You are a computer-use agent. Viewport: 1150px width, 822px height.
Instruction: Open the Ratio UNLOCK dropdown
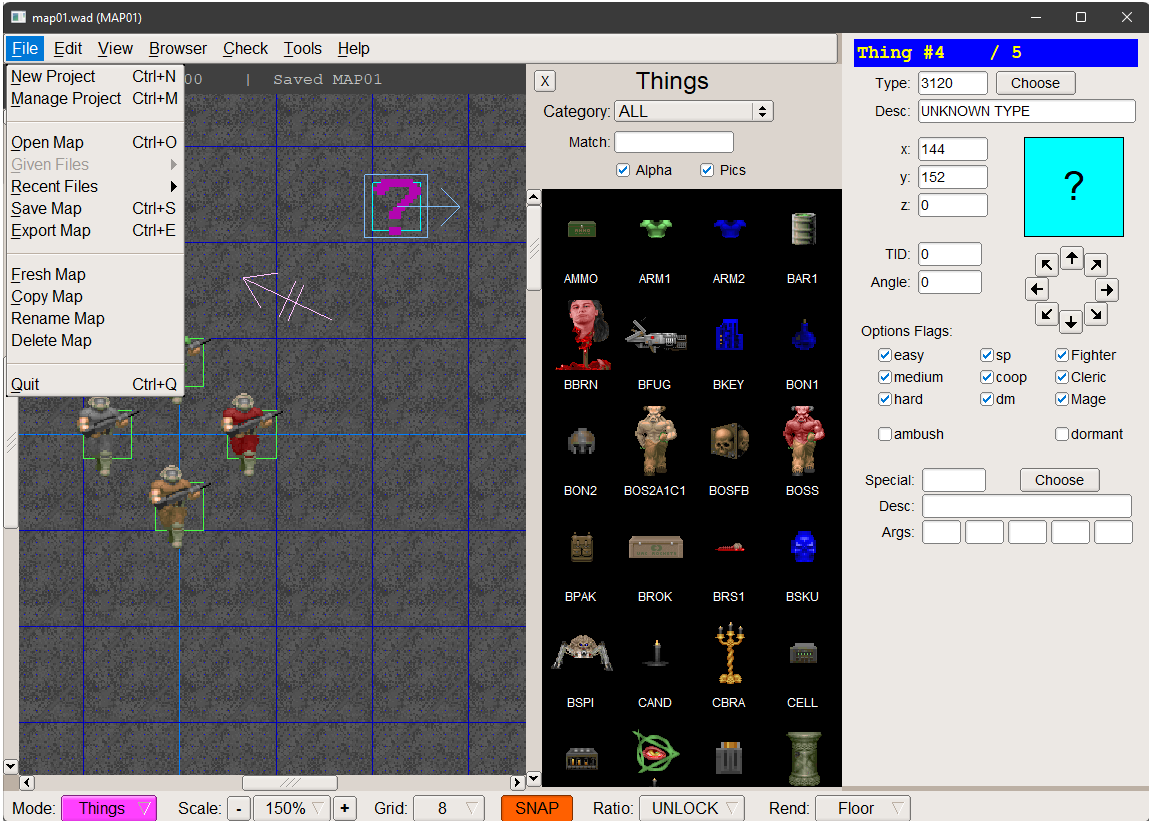click(692, 808)
